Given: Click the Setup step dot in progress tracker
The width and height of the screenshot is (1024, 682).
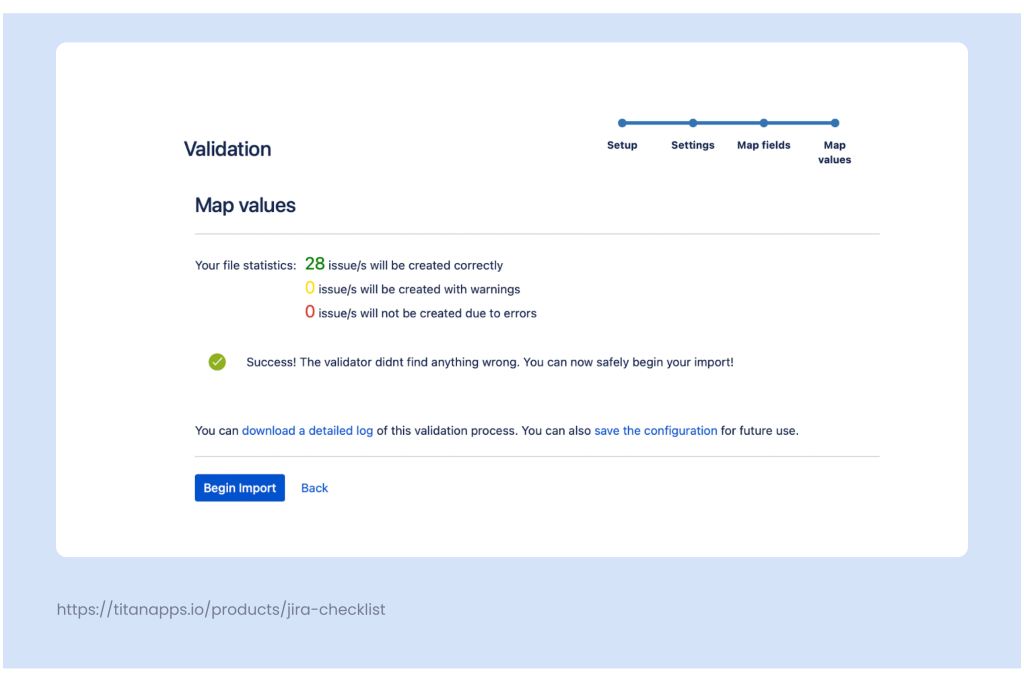Looking at the screenshot, I should click(x=622, y=123).
